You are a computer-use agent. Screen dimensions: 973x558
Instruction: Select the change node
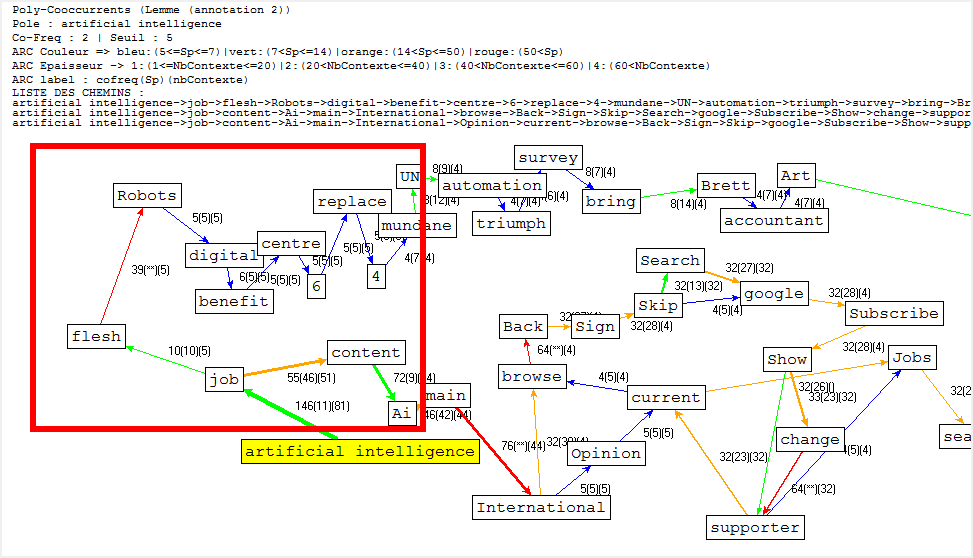pyautogui.click(x=810, y=439)
